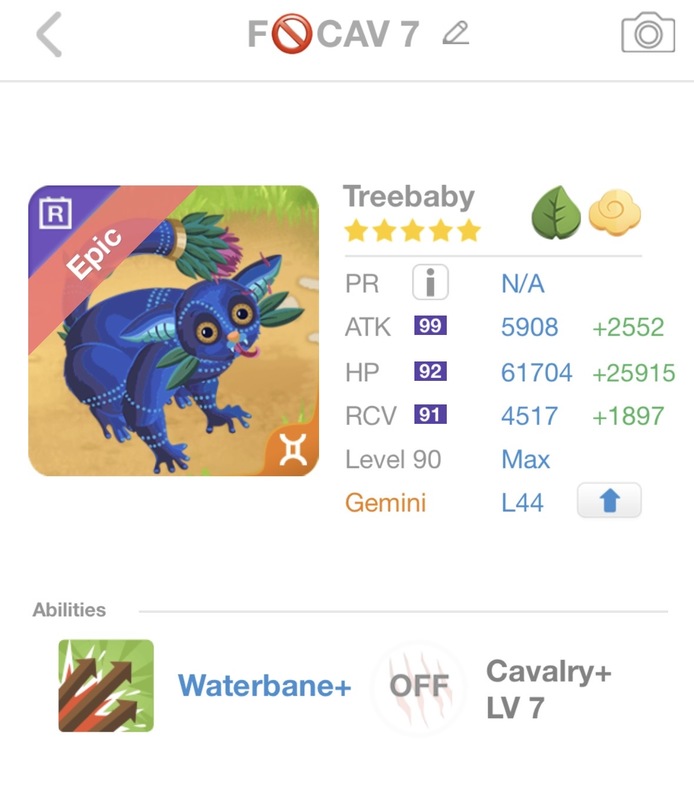Screen dimensions: 694x800
Task: Tap the RCV 91 purple badge
Action: coord(430,416)
